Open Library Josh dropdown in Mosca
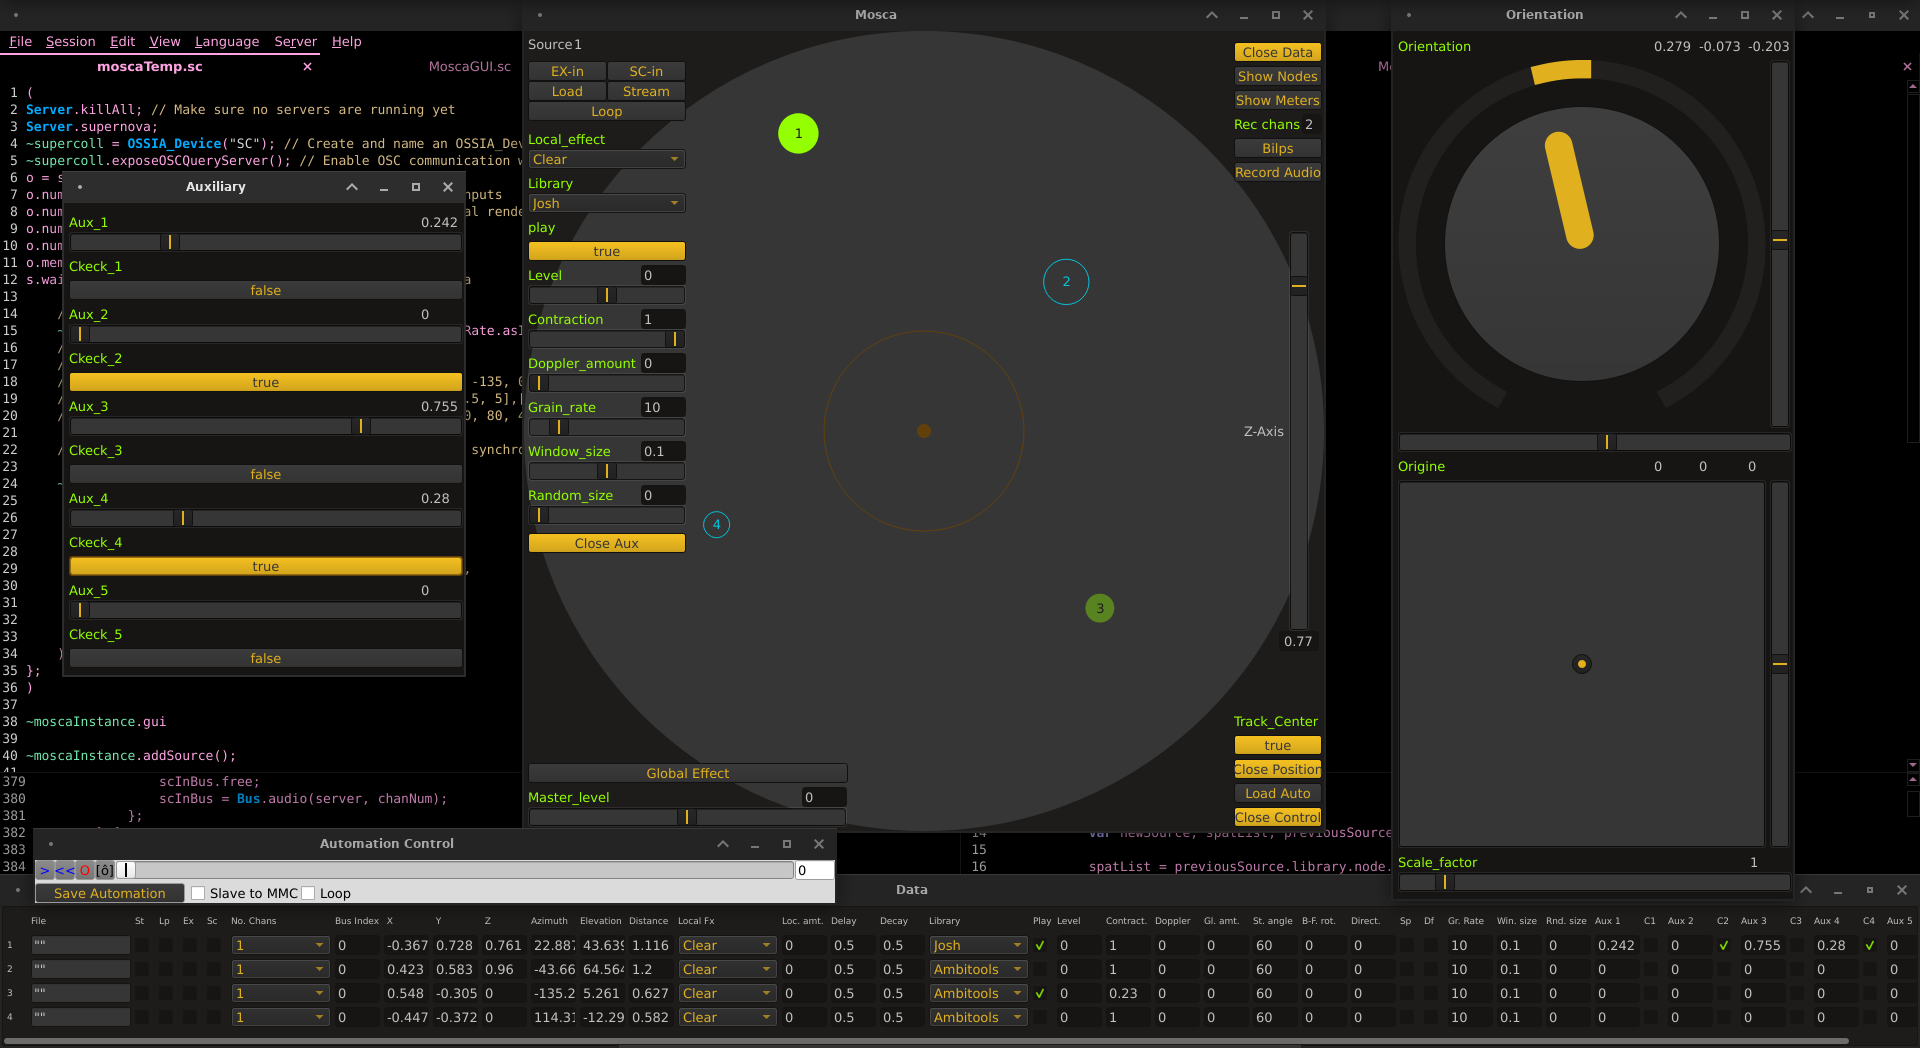Image resolution: width=1920 pixels, height=1048 pixels. click(606, 203)
